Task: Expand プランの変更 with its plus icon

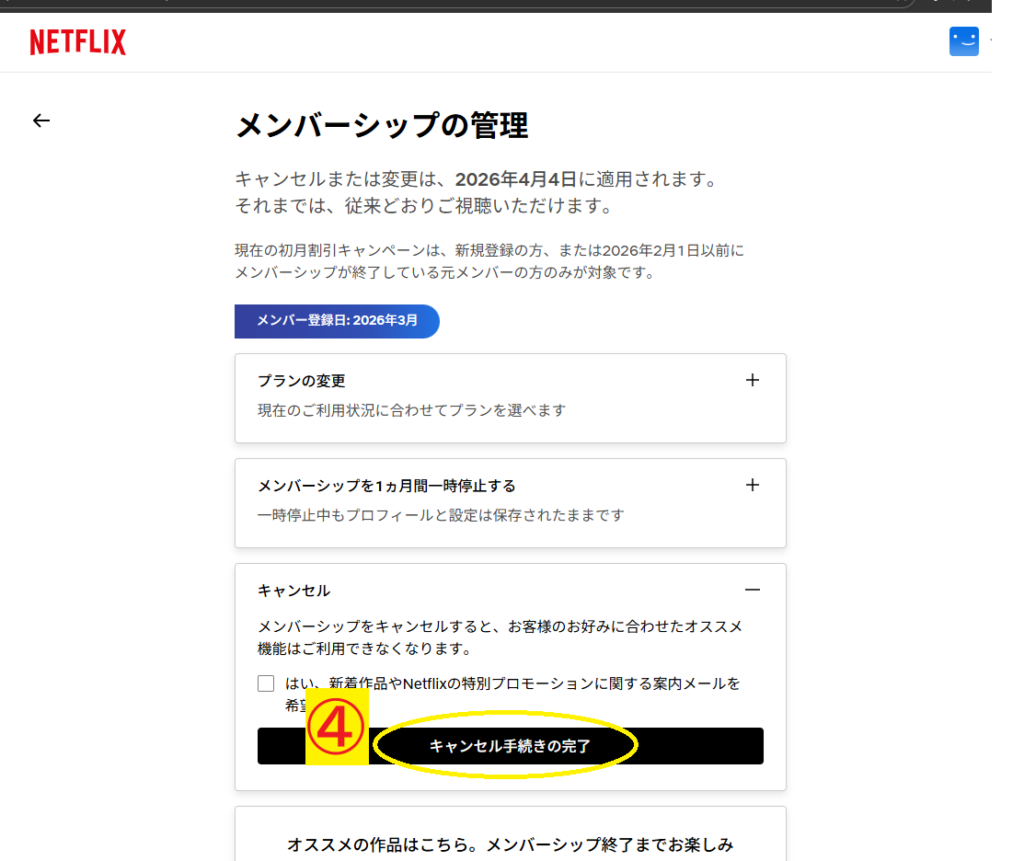Action: point(752,380)
